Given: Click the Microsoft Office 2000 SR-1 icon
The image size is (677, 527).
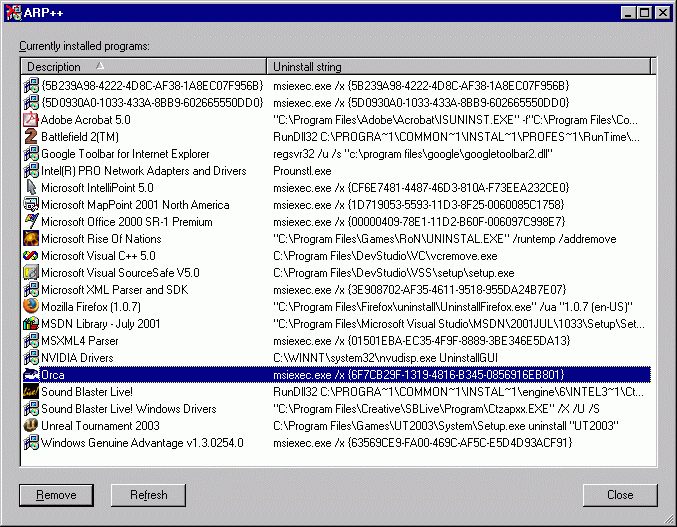Looking at the screenshot, I should coord(31,221).
